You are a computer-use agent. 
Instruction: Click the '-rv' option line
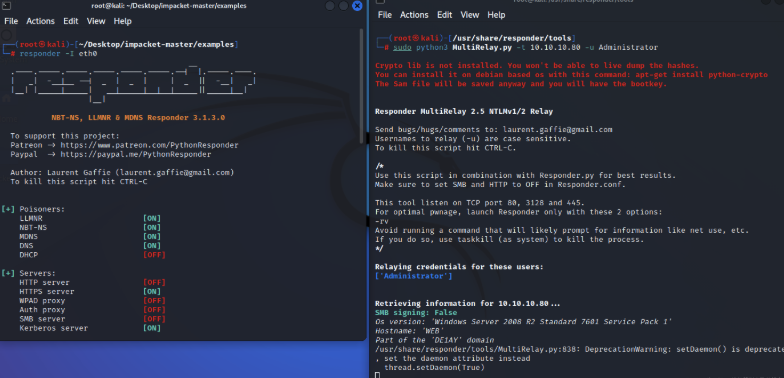(x=382, y=221)
